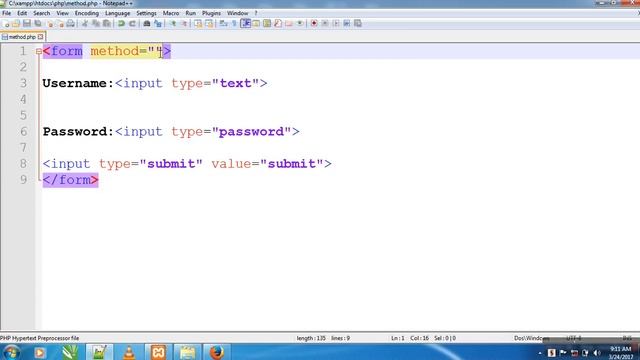Click the Print toolbar icon
The width and height of the screenshot is (640, 360).
pos(71,24)
